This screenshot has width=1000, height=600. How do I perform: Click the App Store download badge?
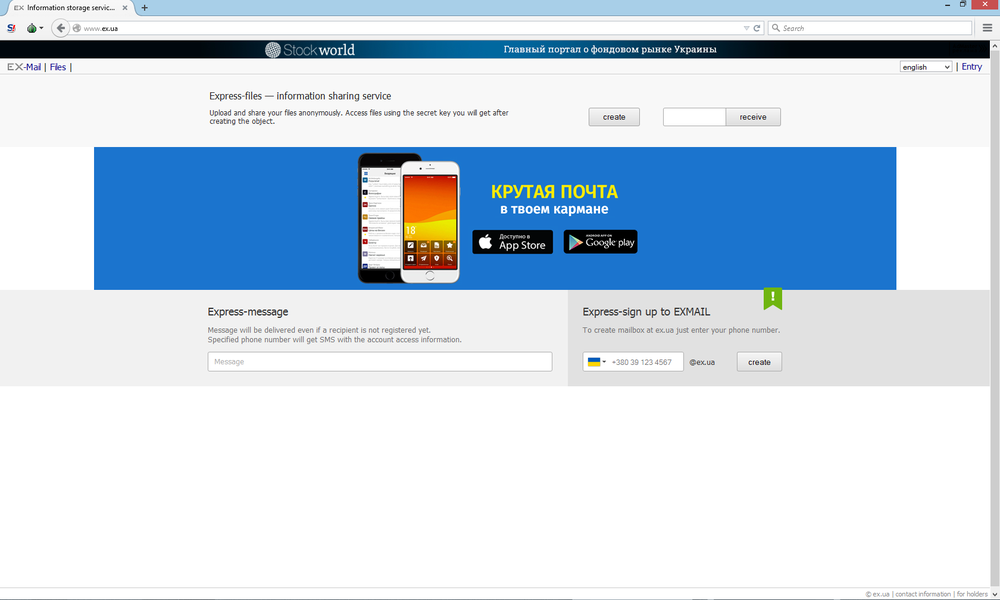(512, 242)
